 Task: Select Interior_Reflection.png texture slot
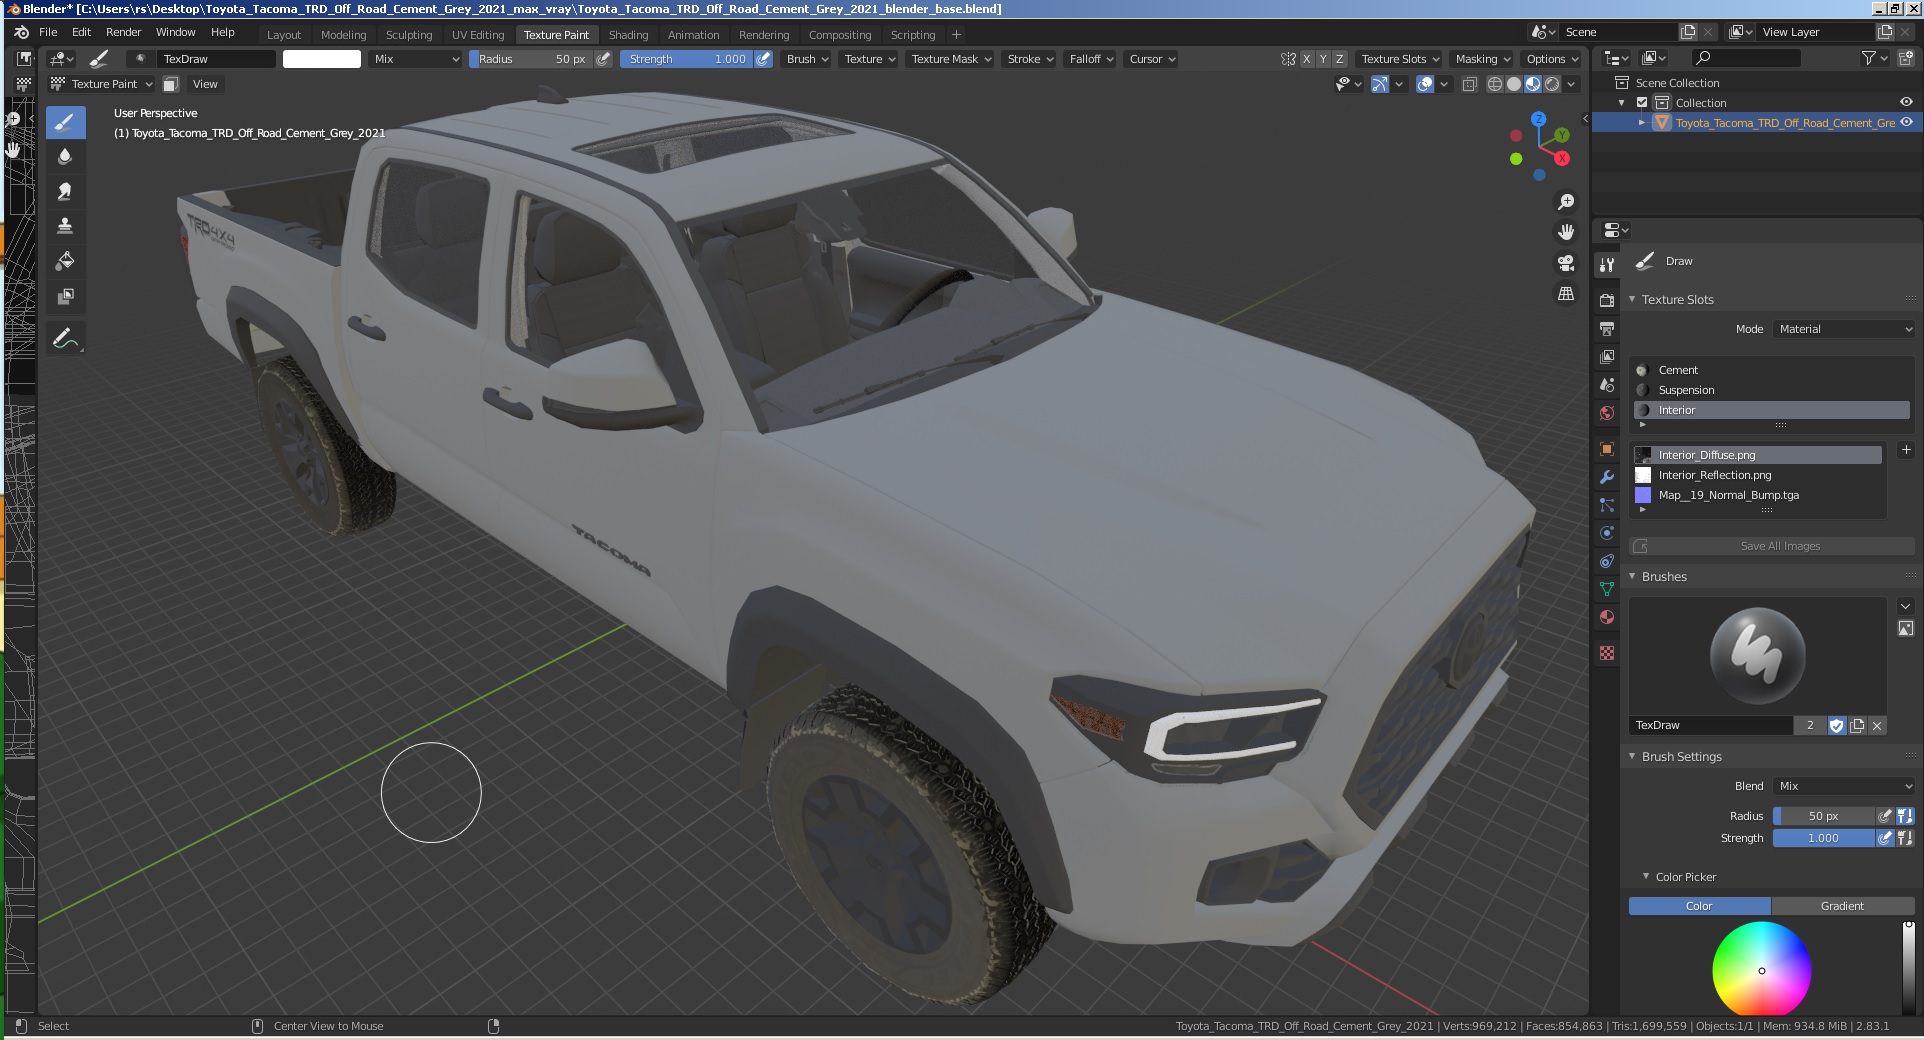[1757, 475]
